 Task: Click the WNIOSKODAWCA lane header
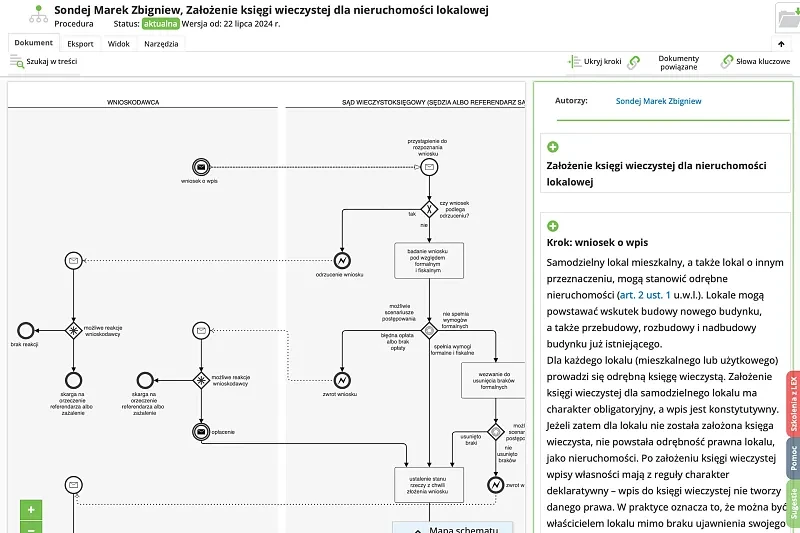tap(133, 102)
